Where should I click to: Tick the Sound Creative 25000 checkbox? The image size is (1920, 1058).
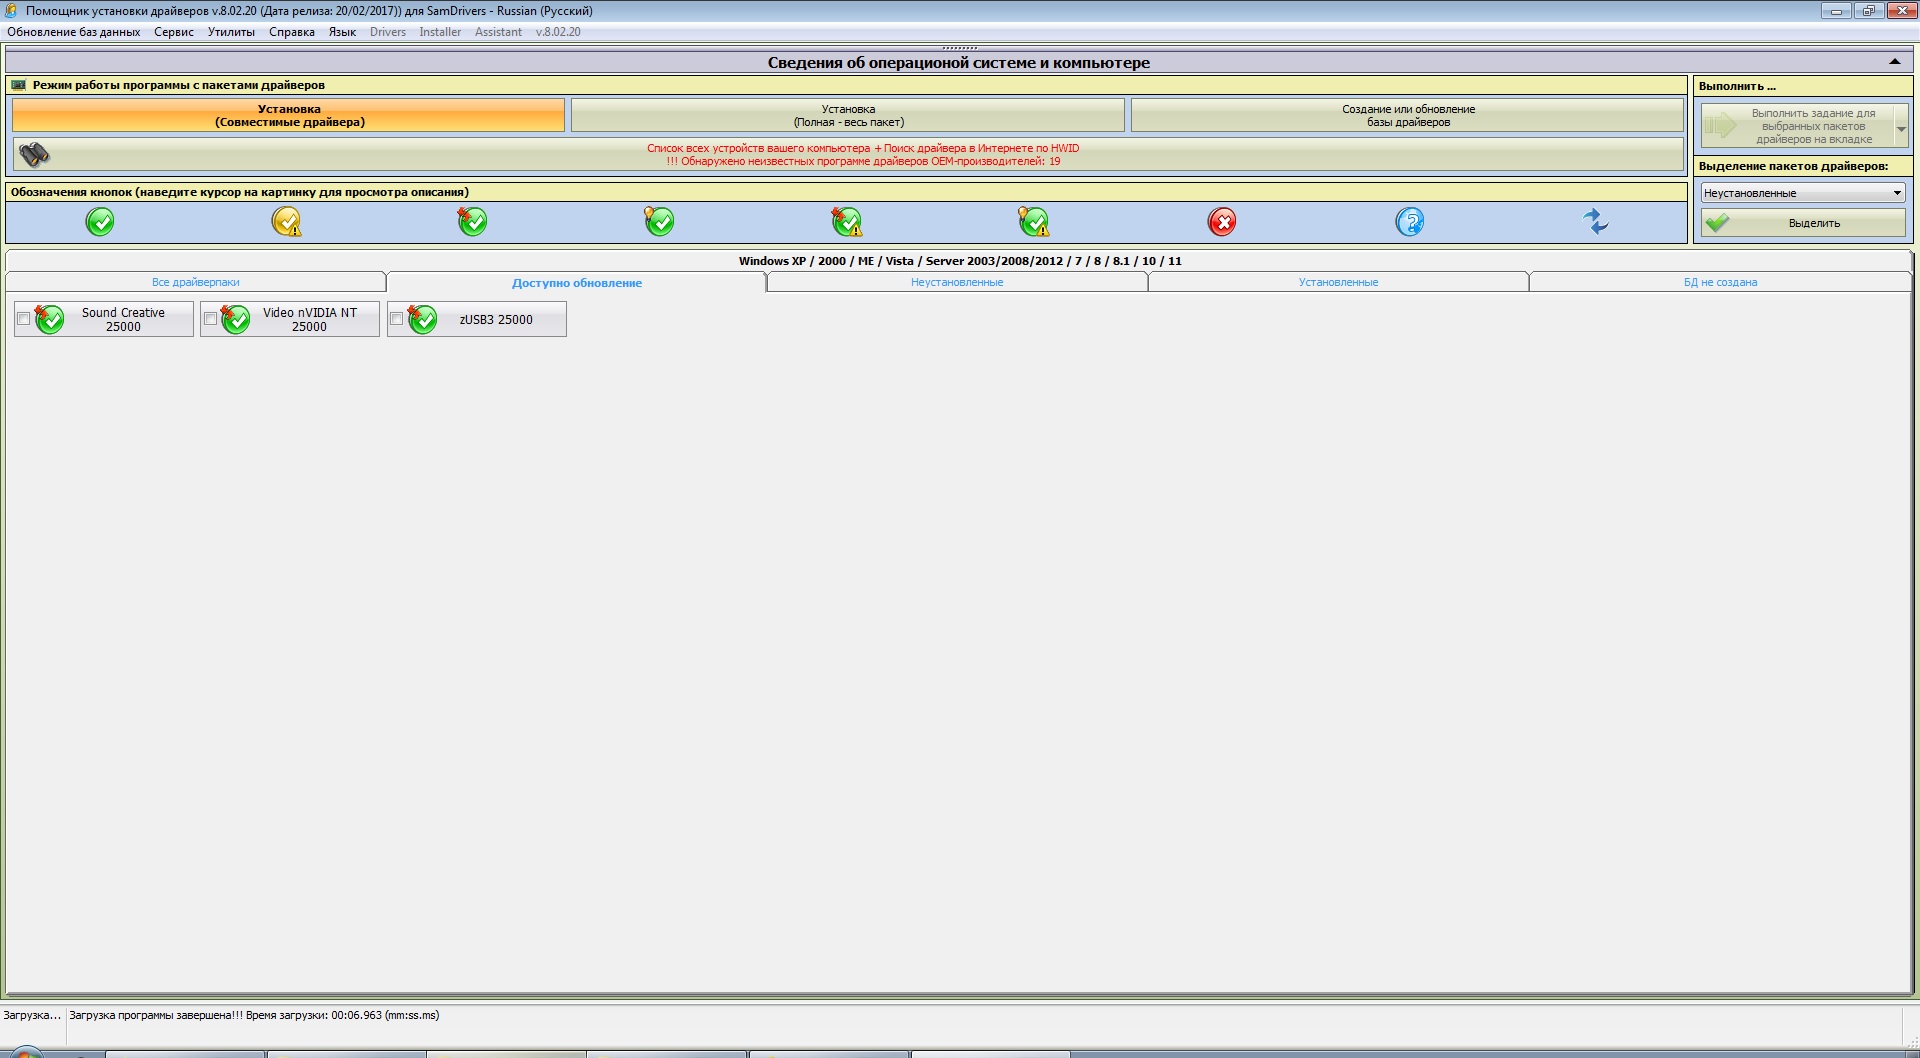pos(23,319)
